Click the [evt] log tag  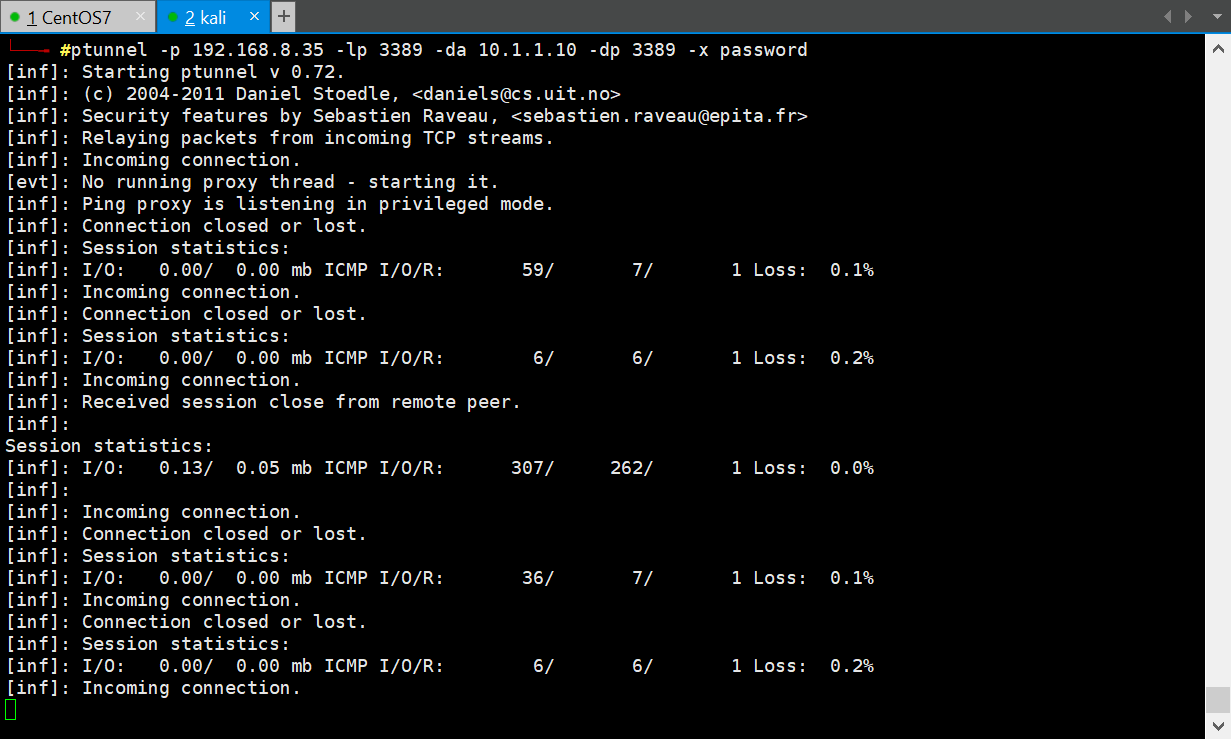(33, 182)
